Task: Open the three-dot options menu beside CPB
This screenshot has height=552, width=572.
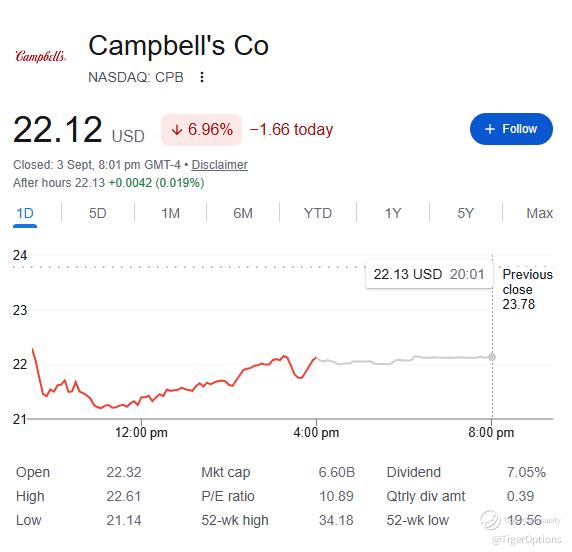Action: click(202, 77)
